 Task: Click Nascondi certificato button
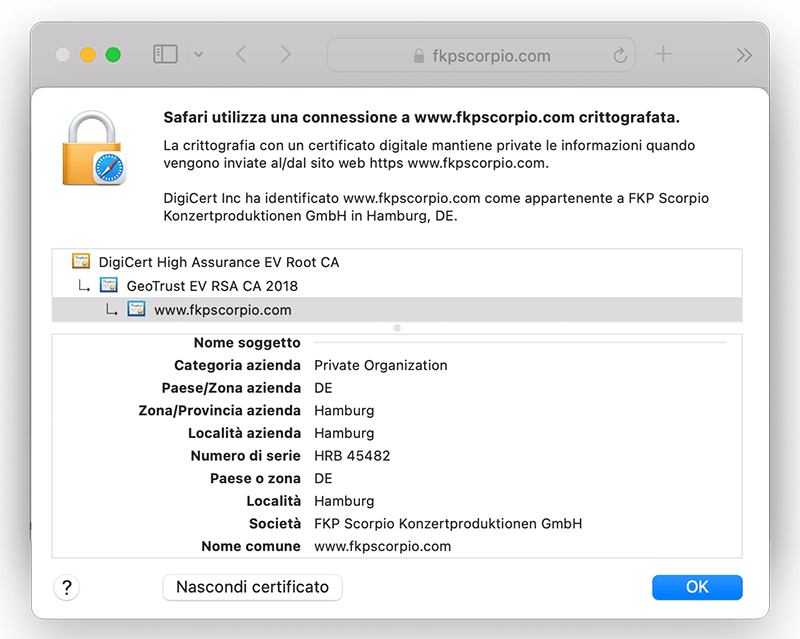(253, 587)
